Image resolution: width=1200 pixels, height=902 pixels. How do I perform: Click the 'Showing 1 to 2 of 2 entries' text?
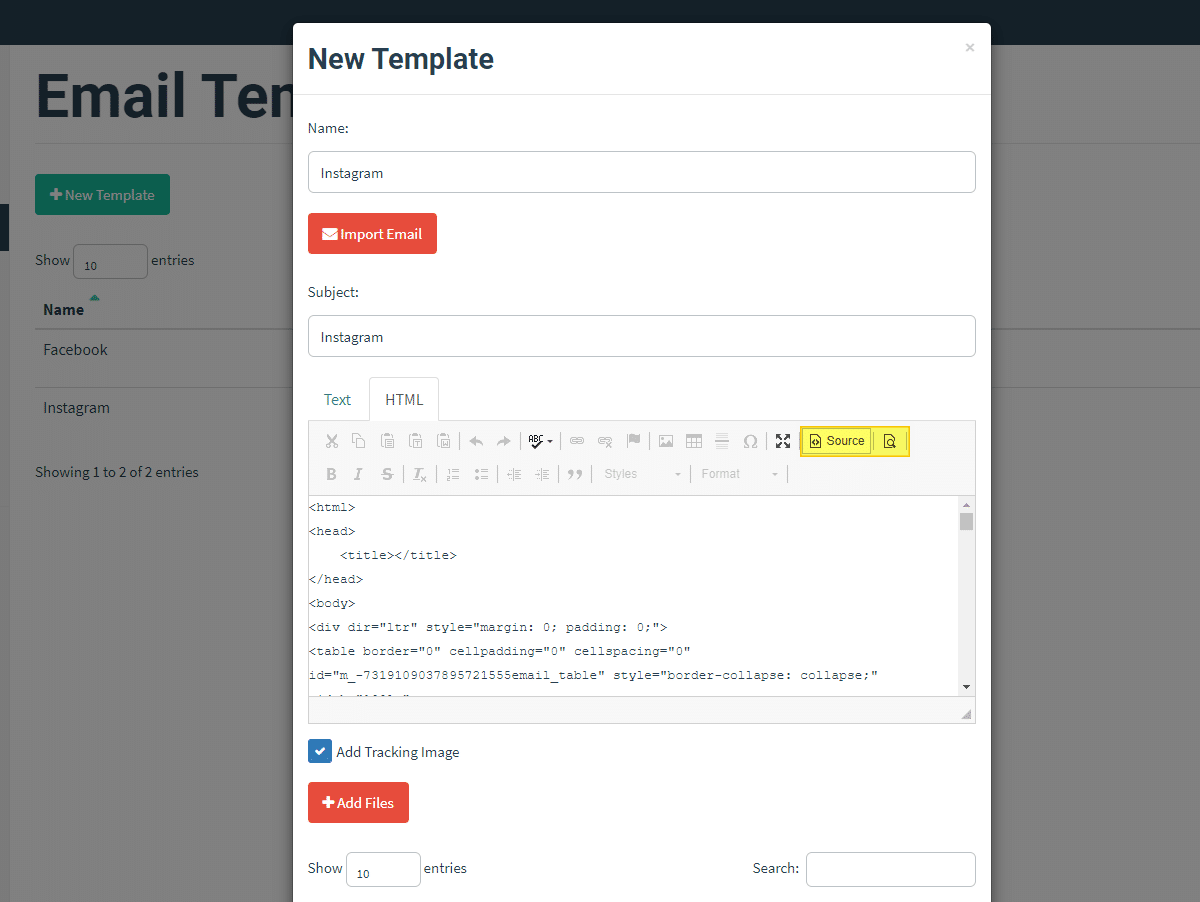click(117, 472)
